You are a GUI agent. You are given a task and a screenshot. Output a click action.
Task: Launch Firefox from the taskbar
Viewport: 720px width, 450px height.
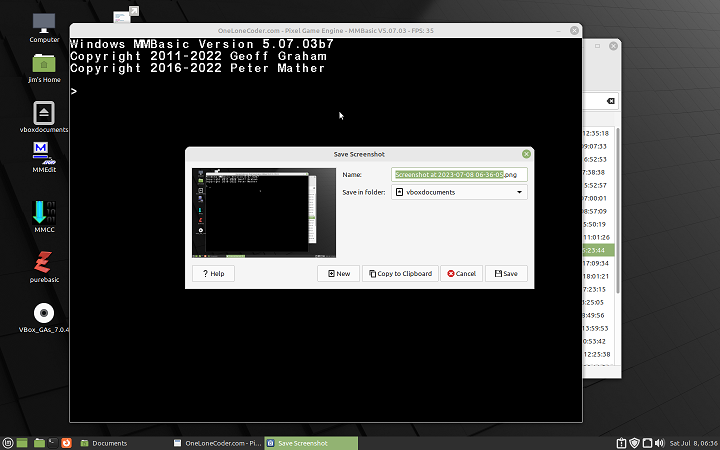[67, 442]
